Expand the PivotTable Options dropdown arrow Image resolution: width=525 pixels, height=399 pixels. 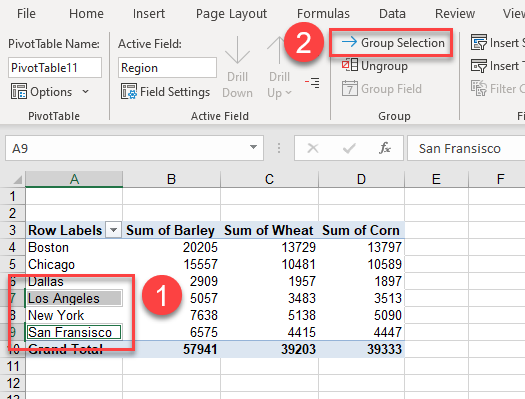(x=85, y=91)
